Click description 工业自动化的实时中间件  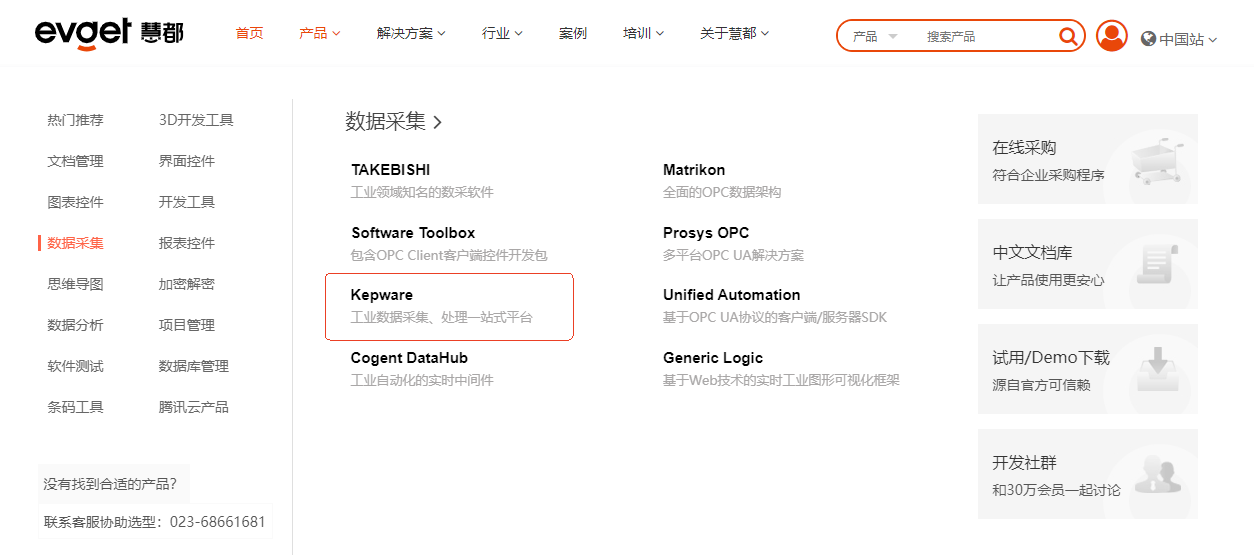coord(422,380)
